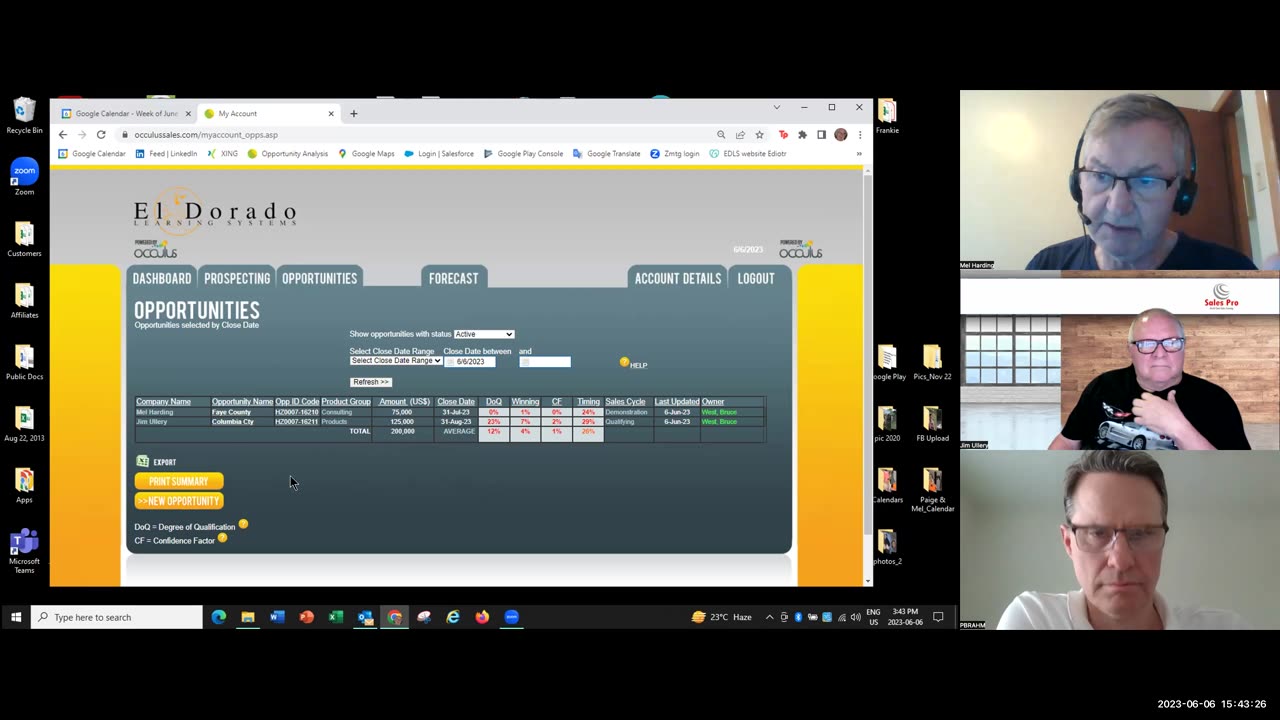Open the Affiliates desktop folder
Screen dimensions: 1280x720
24,301
